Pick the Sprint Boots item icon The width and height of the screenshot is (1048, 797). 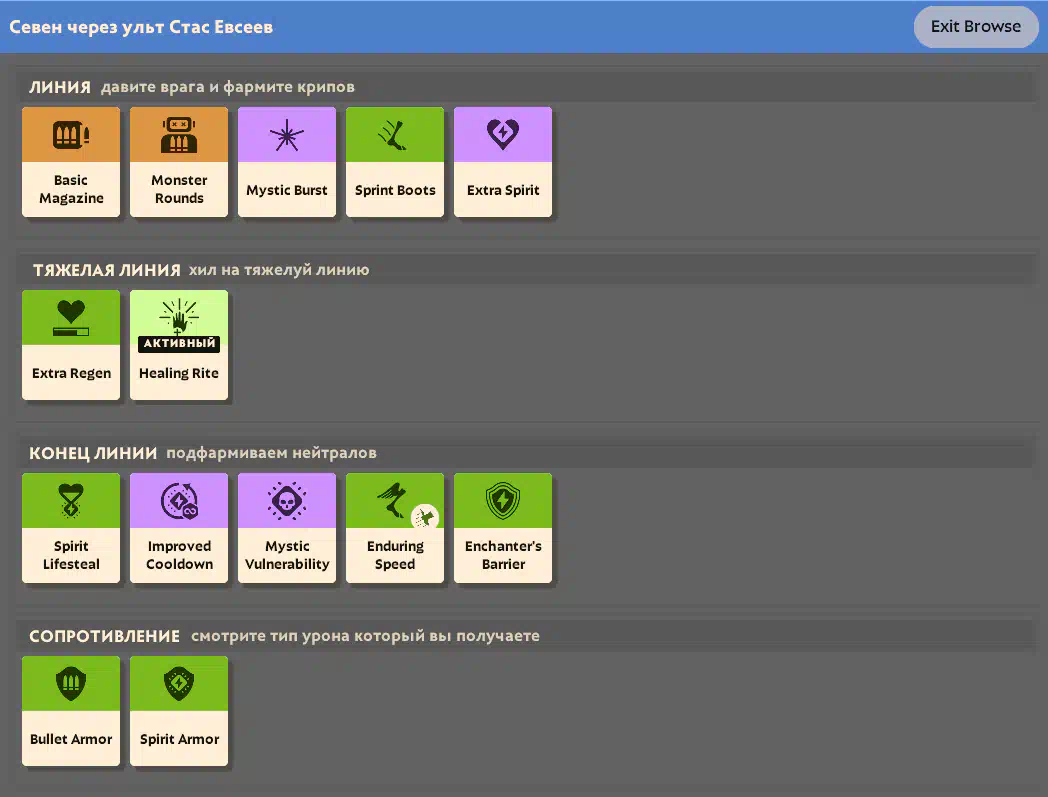[392, 134]
